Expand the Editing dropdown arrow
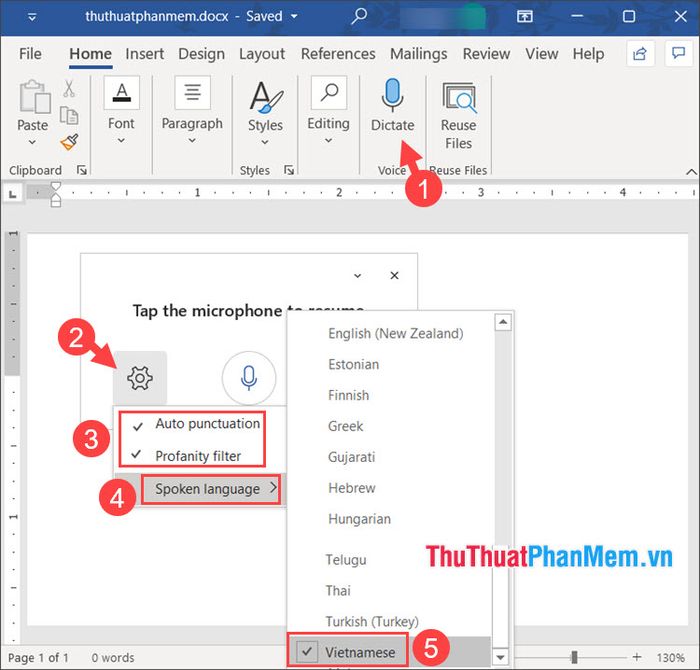 point(329,141)
